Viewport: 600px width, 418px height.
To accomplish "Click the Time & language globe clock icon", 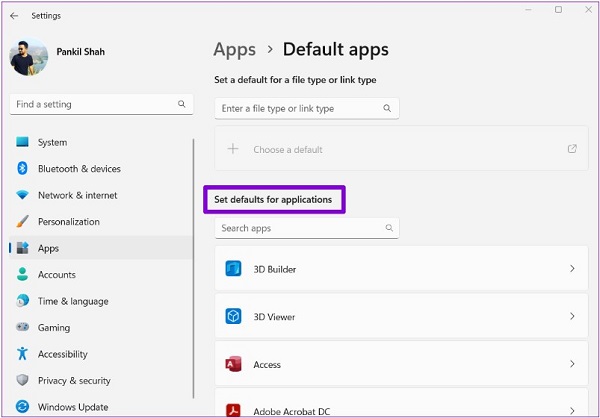I will point(22,301).
